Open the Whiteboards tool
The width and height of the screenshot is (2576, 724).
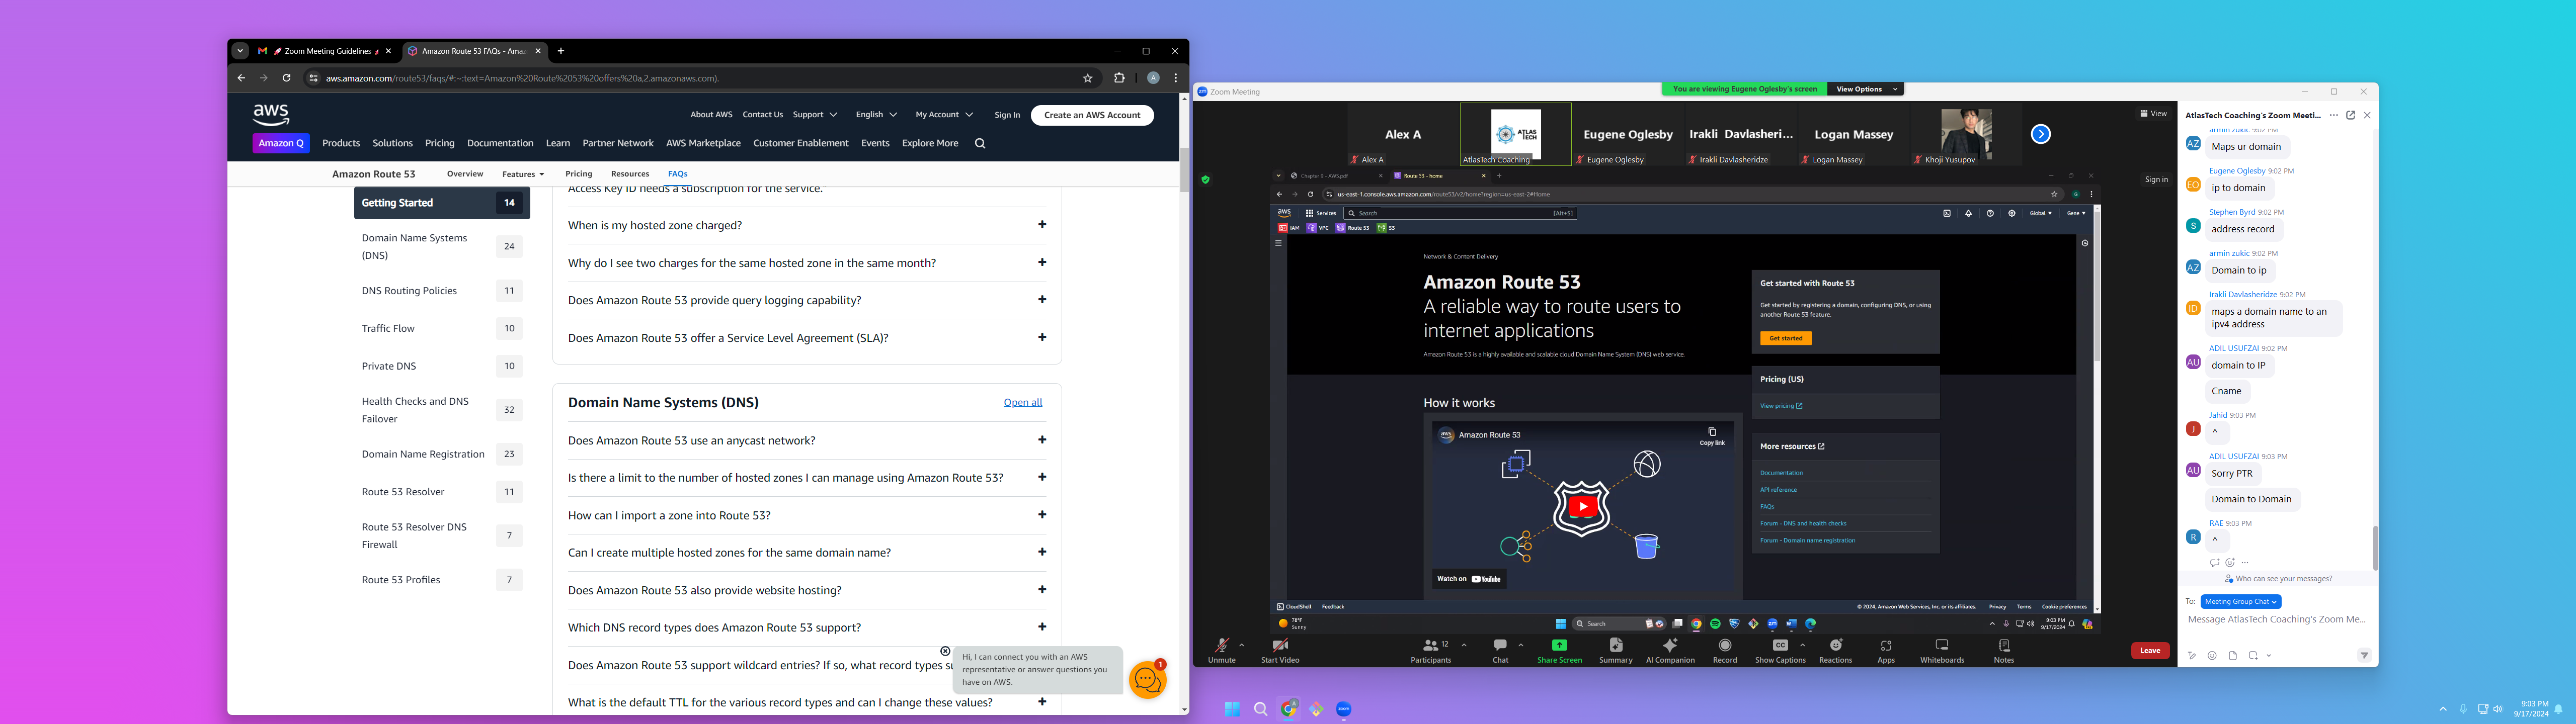click(x=1942, y=646)
